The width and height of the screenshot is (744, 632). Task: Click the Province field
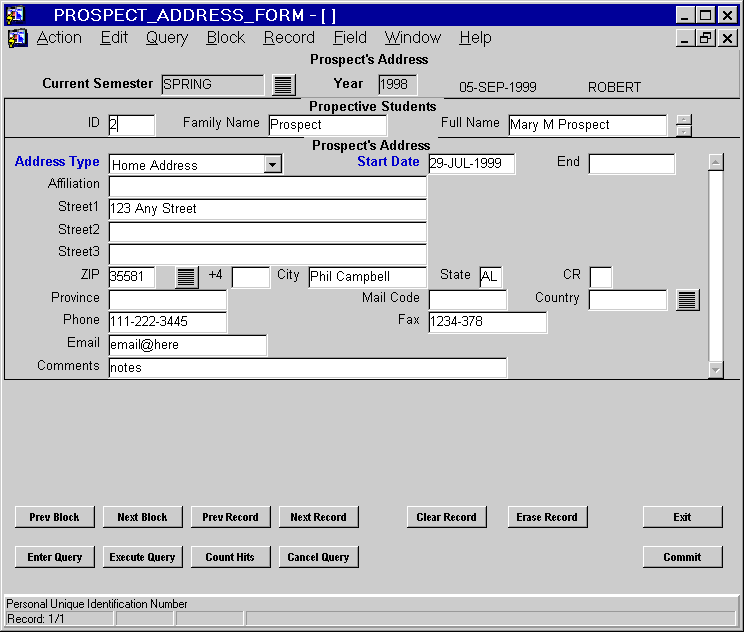pos(167,299)
